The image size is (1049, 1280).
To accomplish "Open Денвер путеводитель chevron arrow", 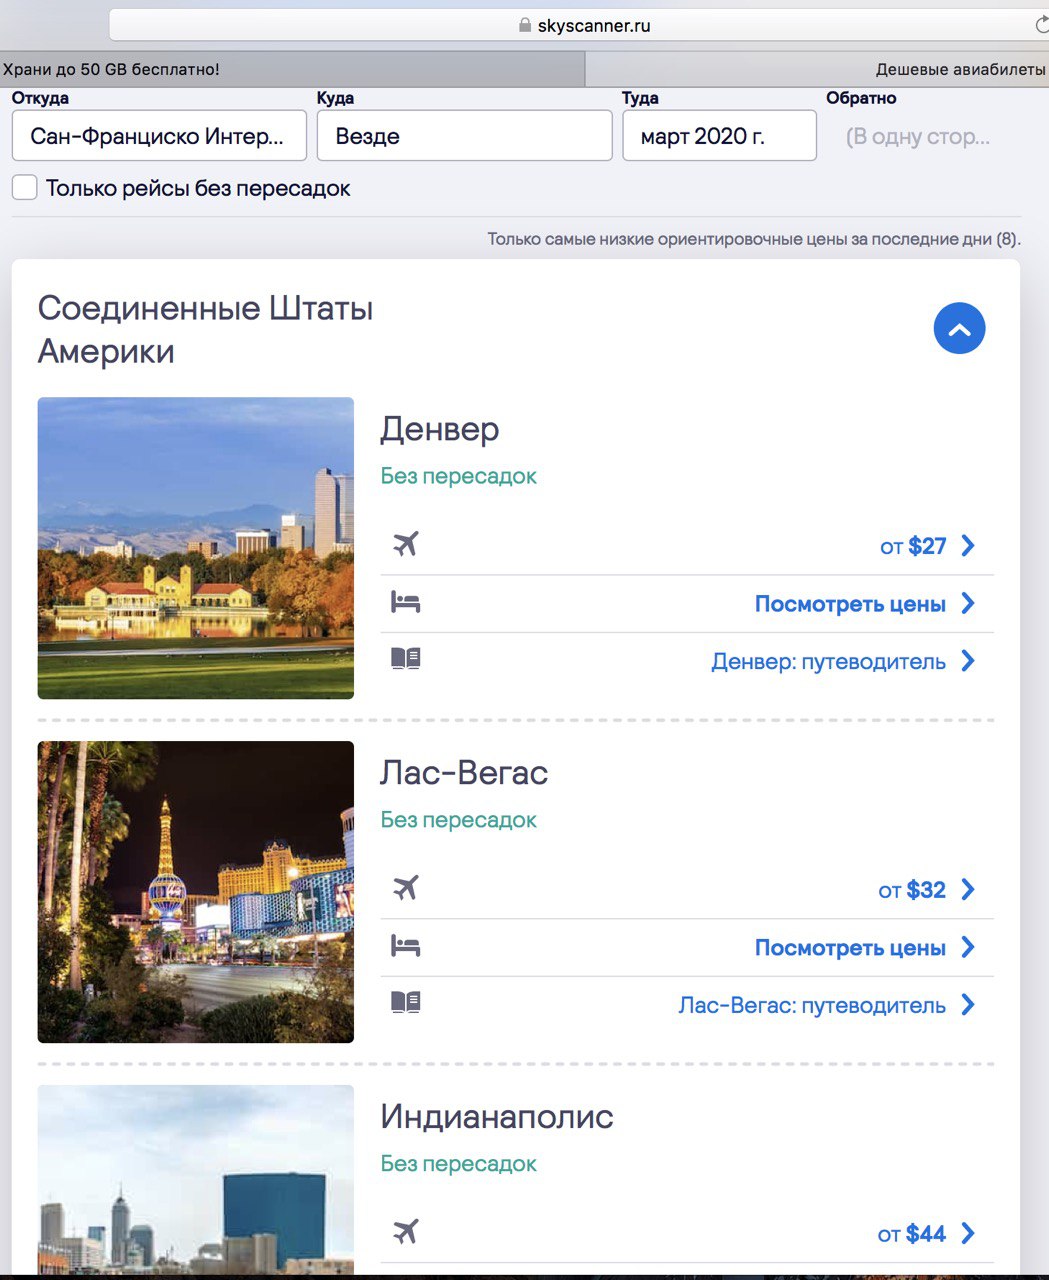I will (968, 661).
